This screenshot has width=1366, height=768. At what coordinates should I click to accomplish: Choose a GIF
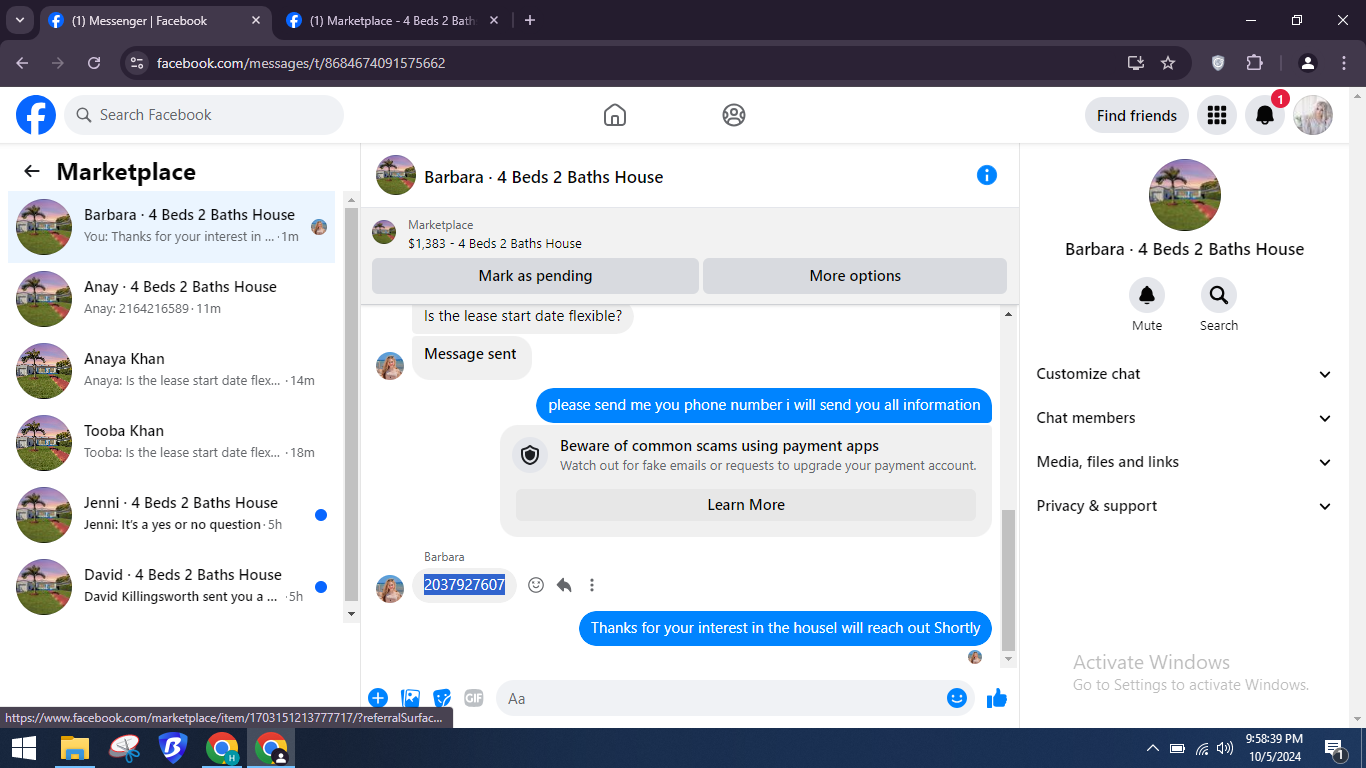pyautogui.click(x=474, y=698)
